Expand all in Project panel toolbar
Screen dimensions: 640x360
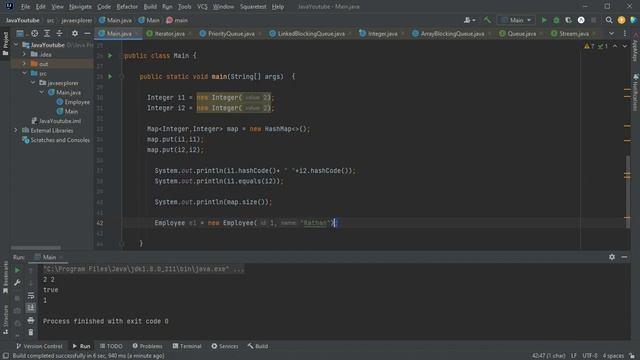click(x=47, y=33)
